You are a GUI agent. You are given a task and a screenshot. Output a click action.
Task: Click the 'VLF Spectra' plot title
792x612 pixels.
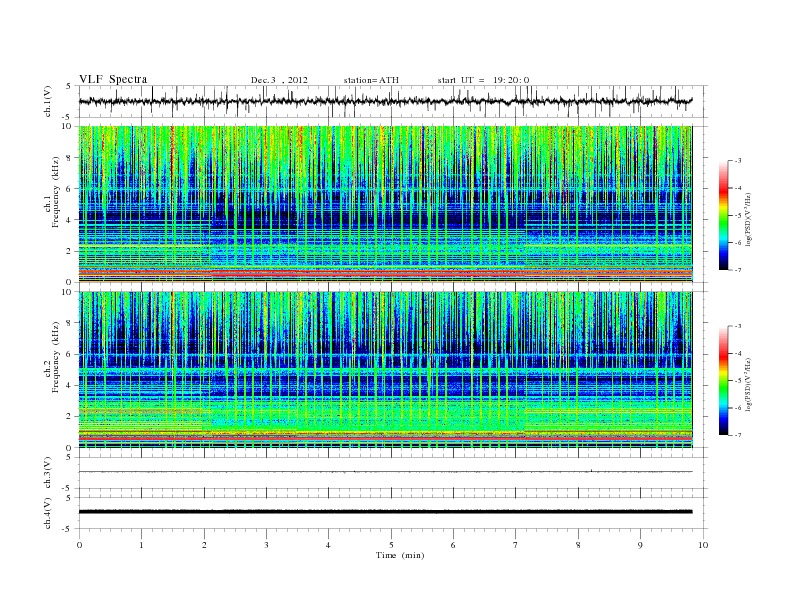click(113, 79)
